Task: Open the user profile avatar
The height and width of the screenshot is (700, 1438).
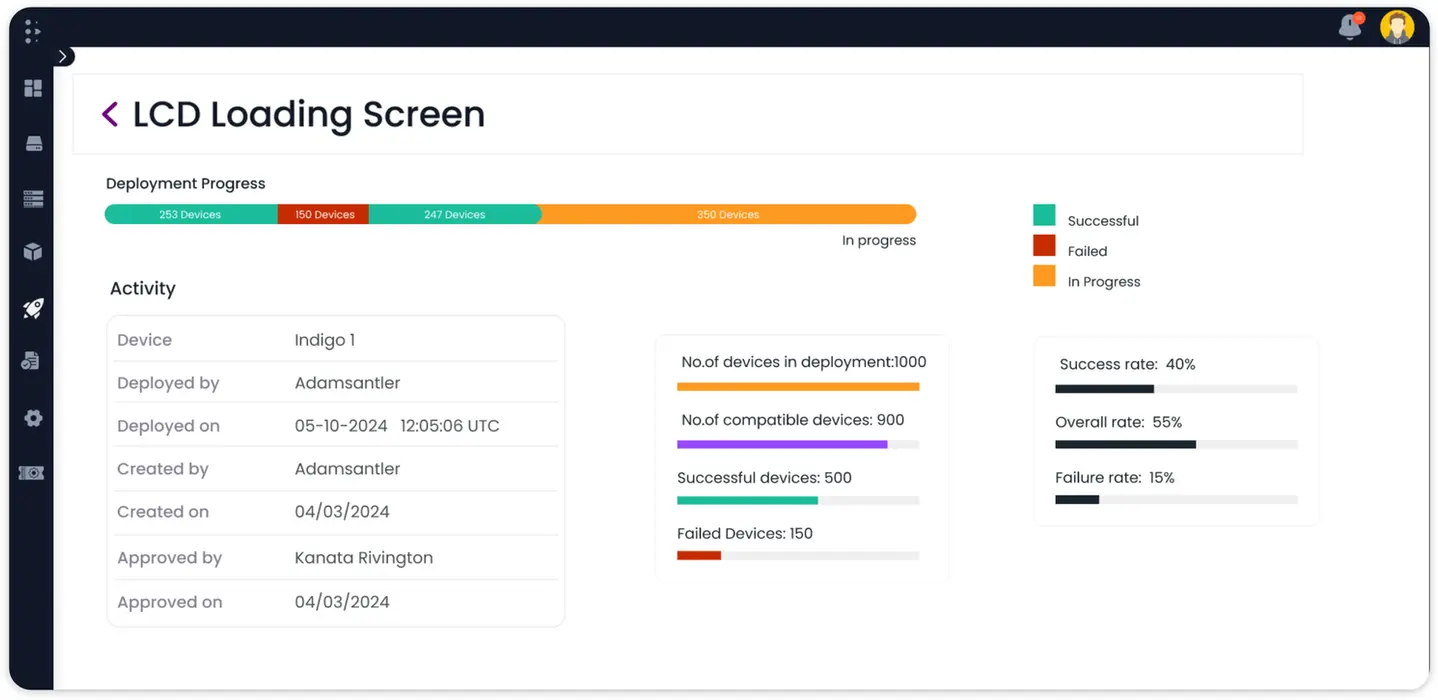Action: (x=1397, y=27)
